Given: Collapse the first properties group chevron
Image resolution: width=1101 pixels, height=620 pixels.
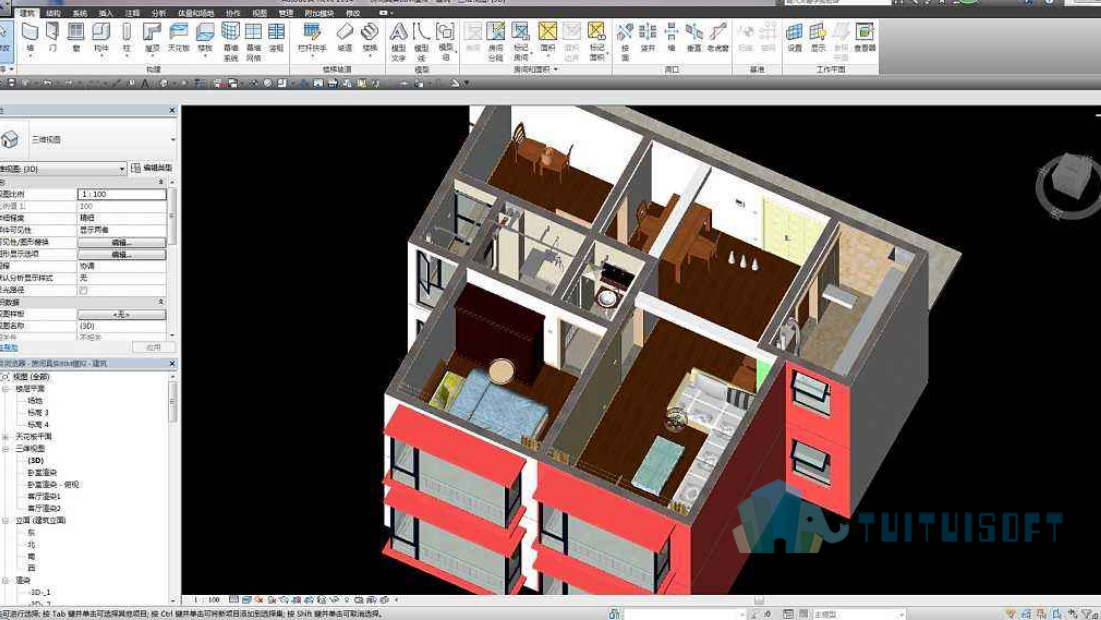Looking at the screenshot, I should pos(161,182).
